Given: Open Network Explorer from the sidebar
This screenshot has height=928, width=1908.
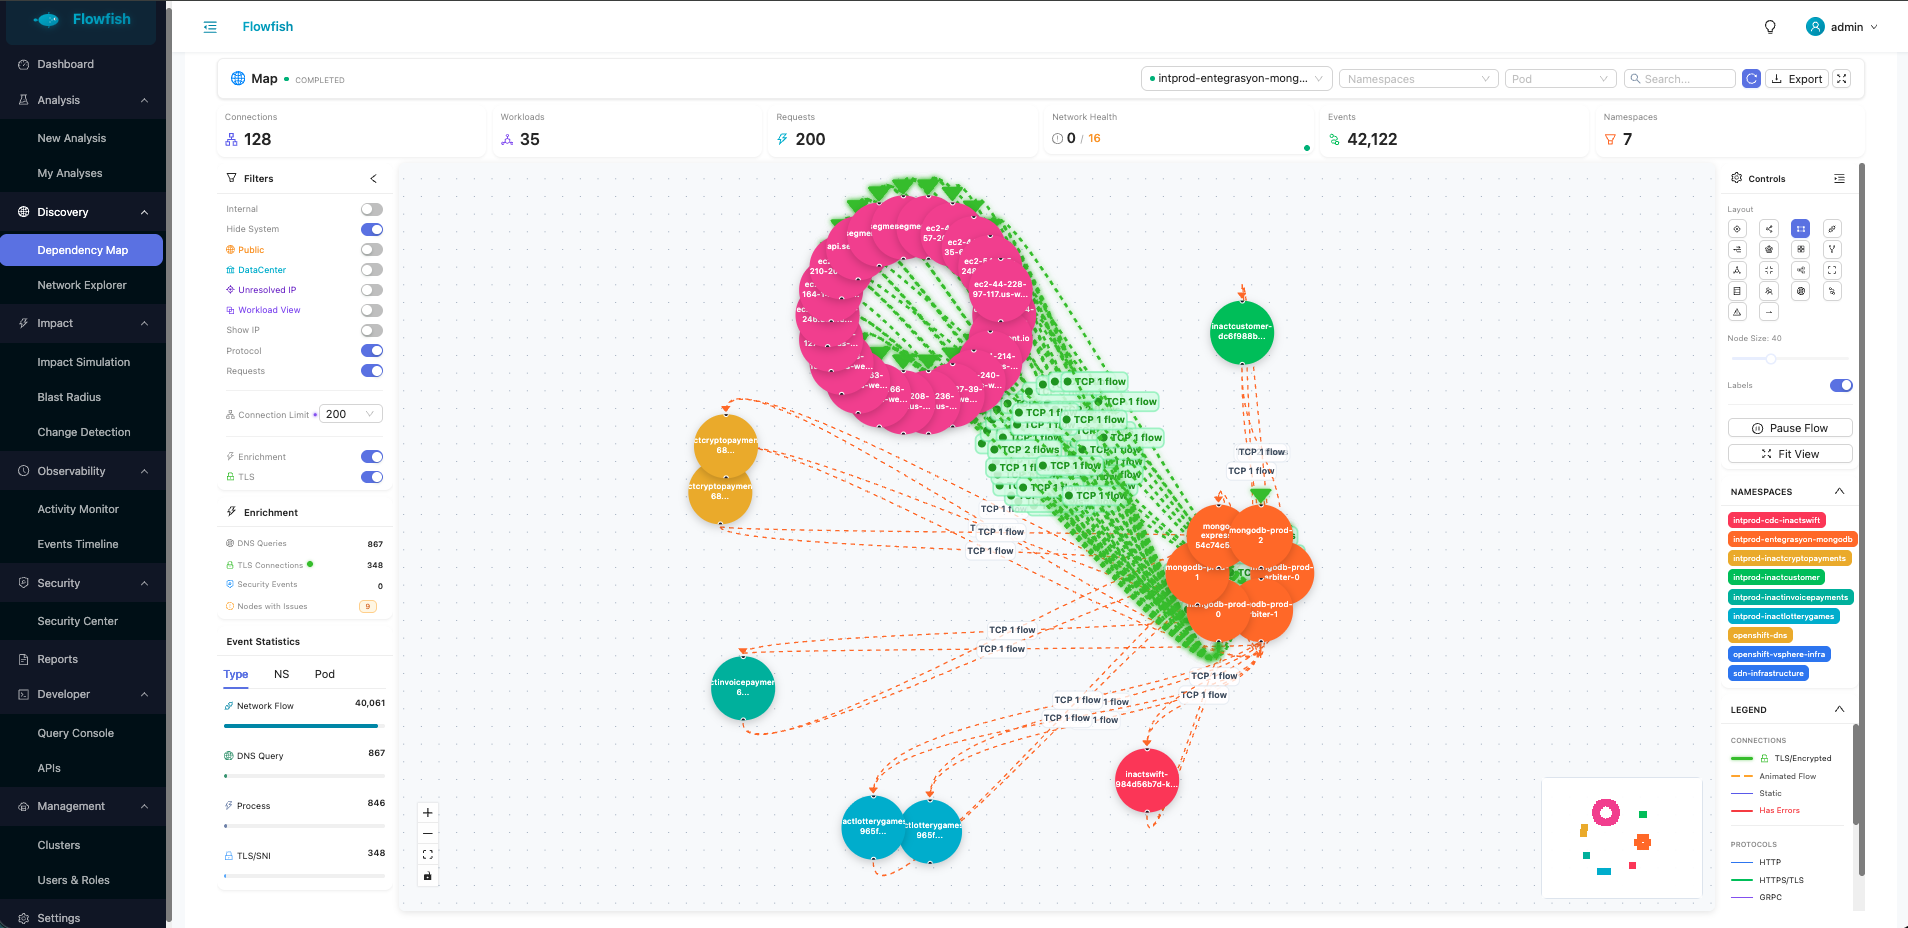Looking at the screenshot, I should 82,285.
